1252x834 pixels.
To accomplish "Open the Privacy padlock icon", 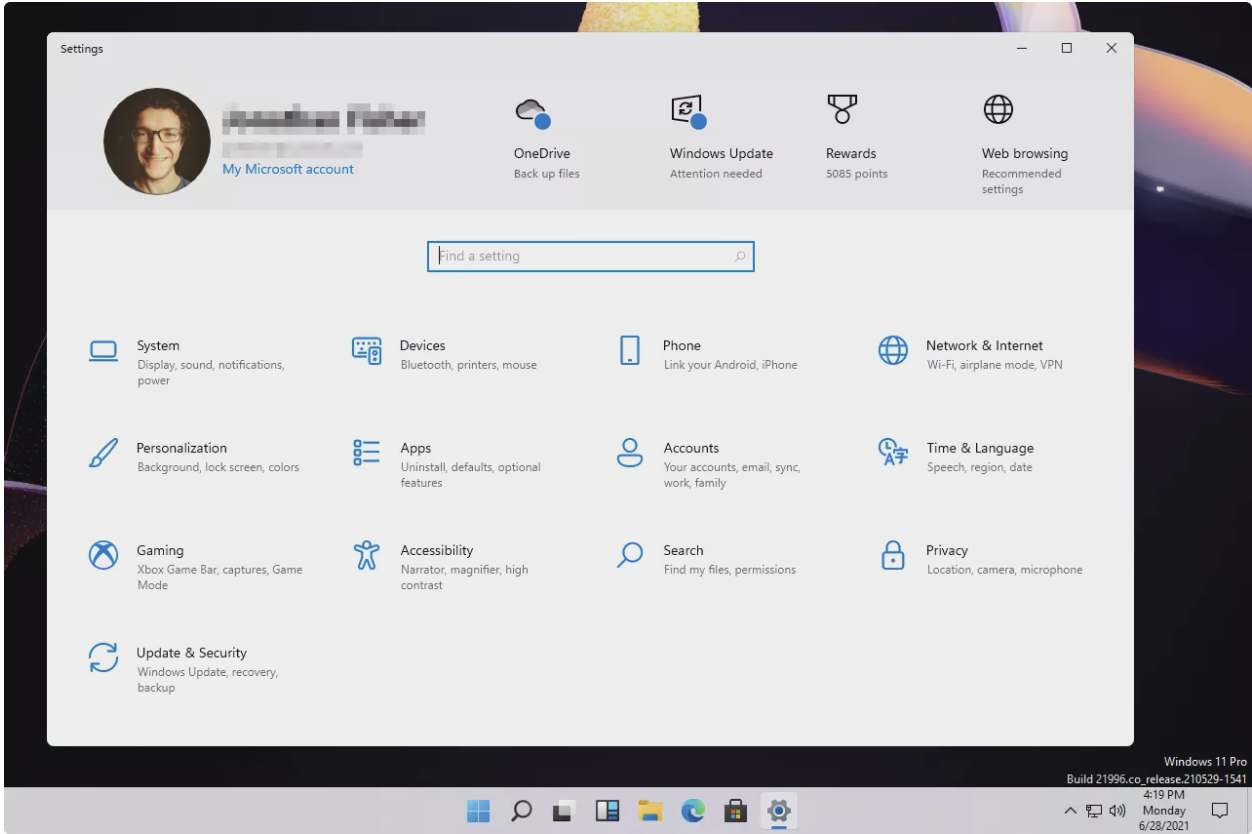I will (x=893, y=555).
